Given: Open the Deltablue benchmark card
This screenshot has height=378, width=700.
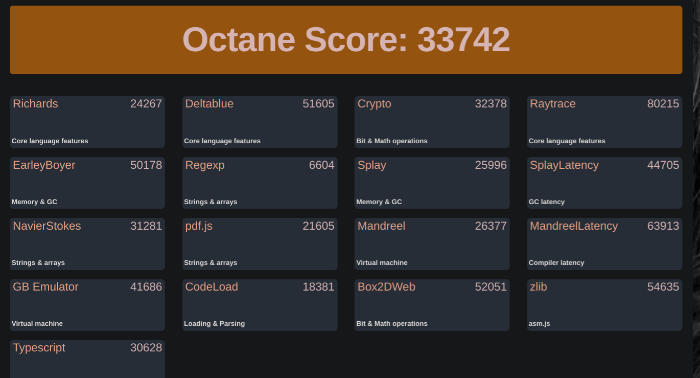Looking at the screenshot, I should click(260, 122).
